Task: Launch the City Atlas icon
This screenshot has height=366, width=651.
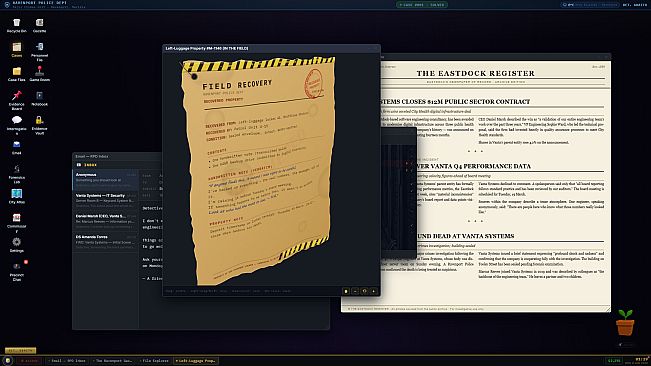Action: point(17,196)
